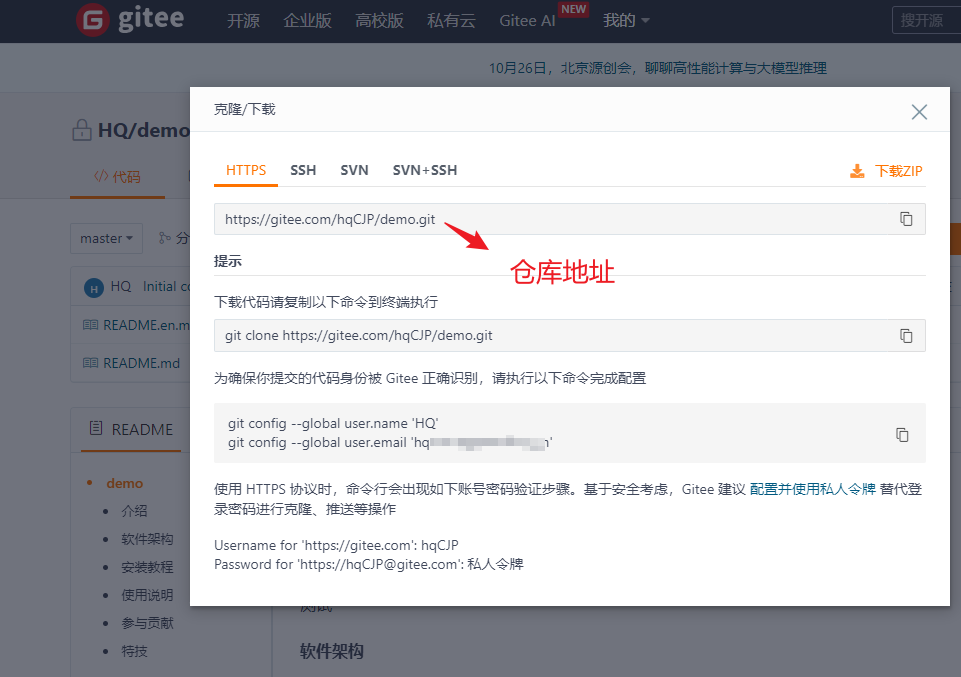Expand the 我的 menu
This screenshot has width=961, height=677.
[626, 20]
